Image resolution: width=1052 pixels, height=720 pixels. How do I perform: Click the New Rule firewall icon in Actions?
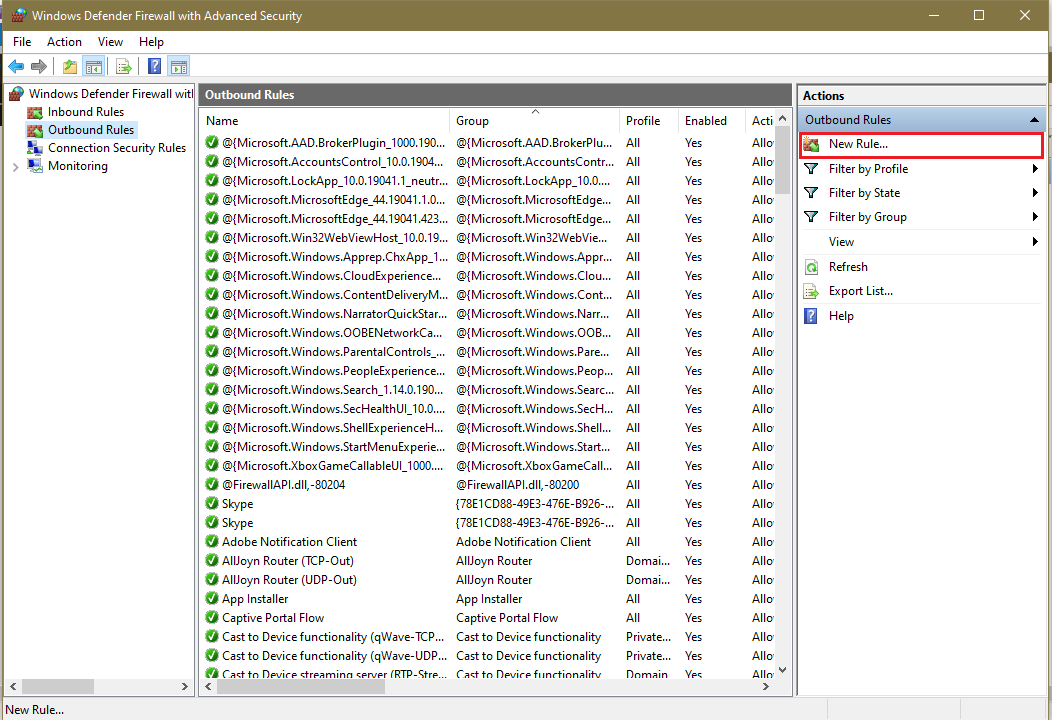coord(811,144)
